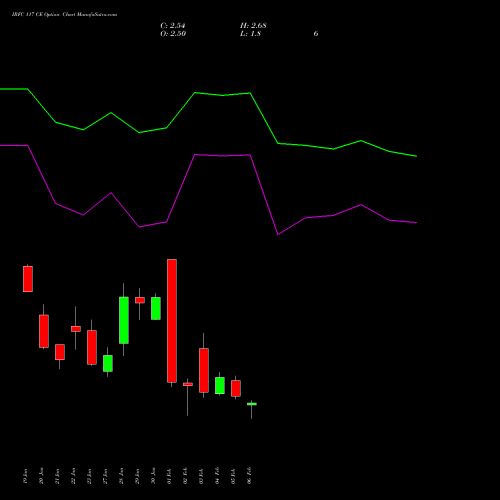
Task: Click the green candlestick for 04 Feb
Action: 220,385
